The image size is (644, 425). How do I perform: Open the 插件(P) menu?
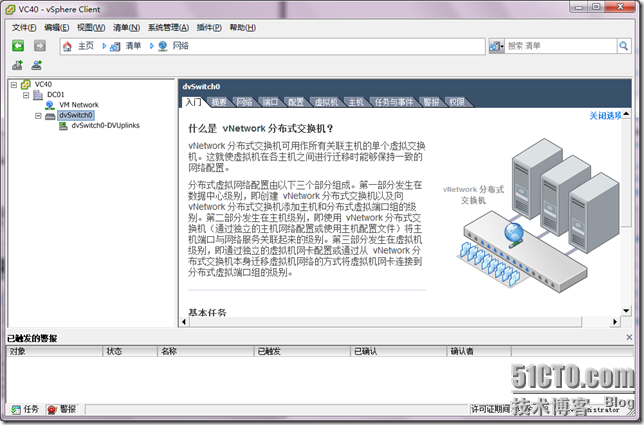click(209, 28)
